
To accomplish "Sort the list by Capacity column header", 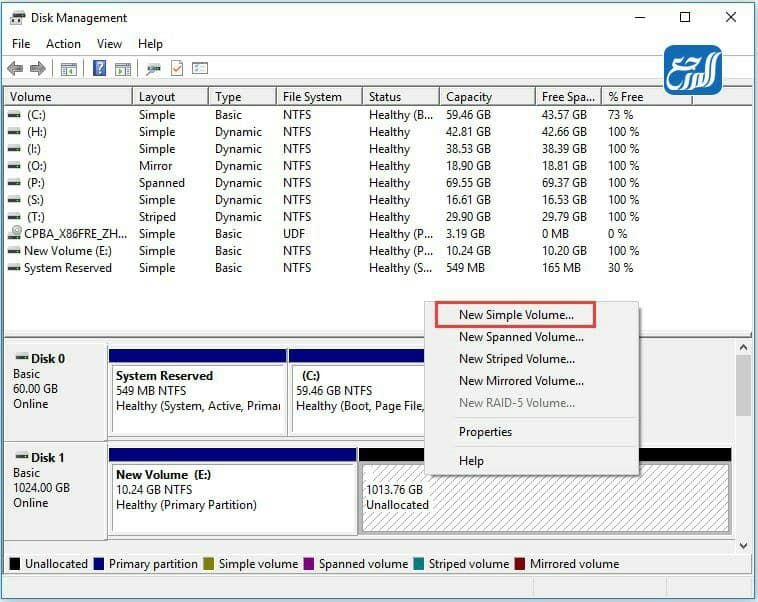I will point(469,97).
